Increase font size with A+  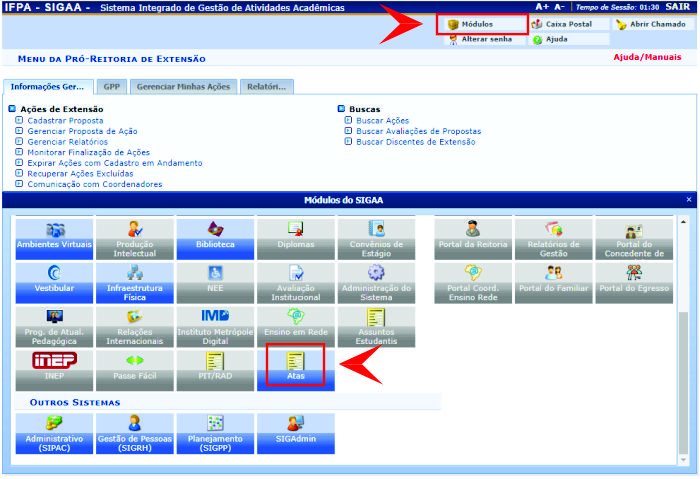tap(542, 7)
